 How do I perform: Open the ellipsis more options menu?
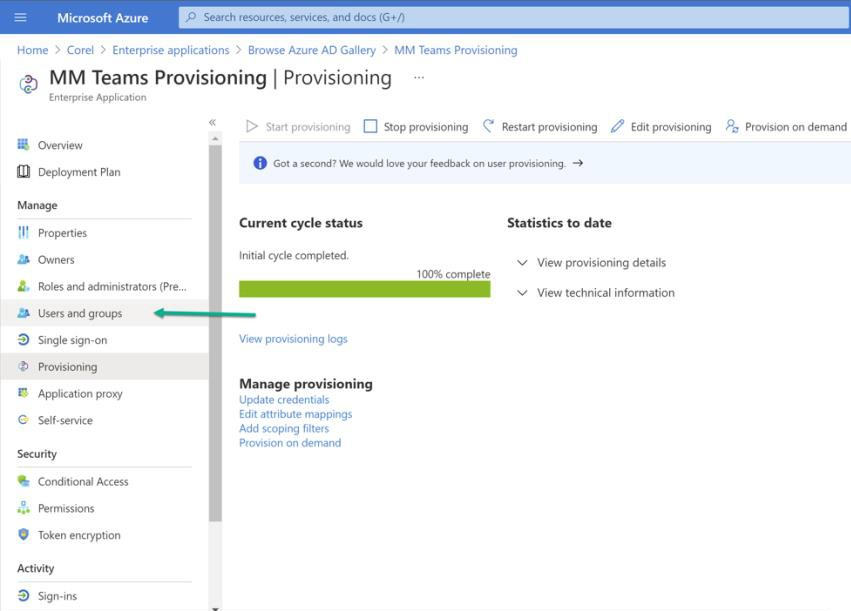(418, 78)
